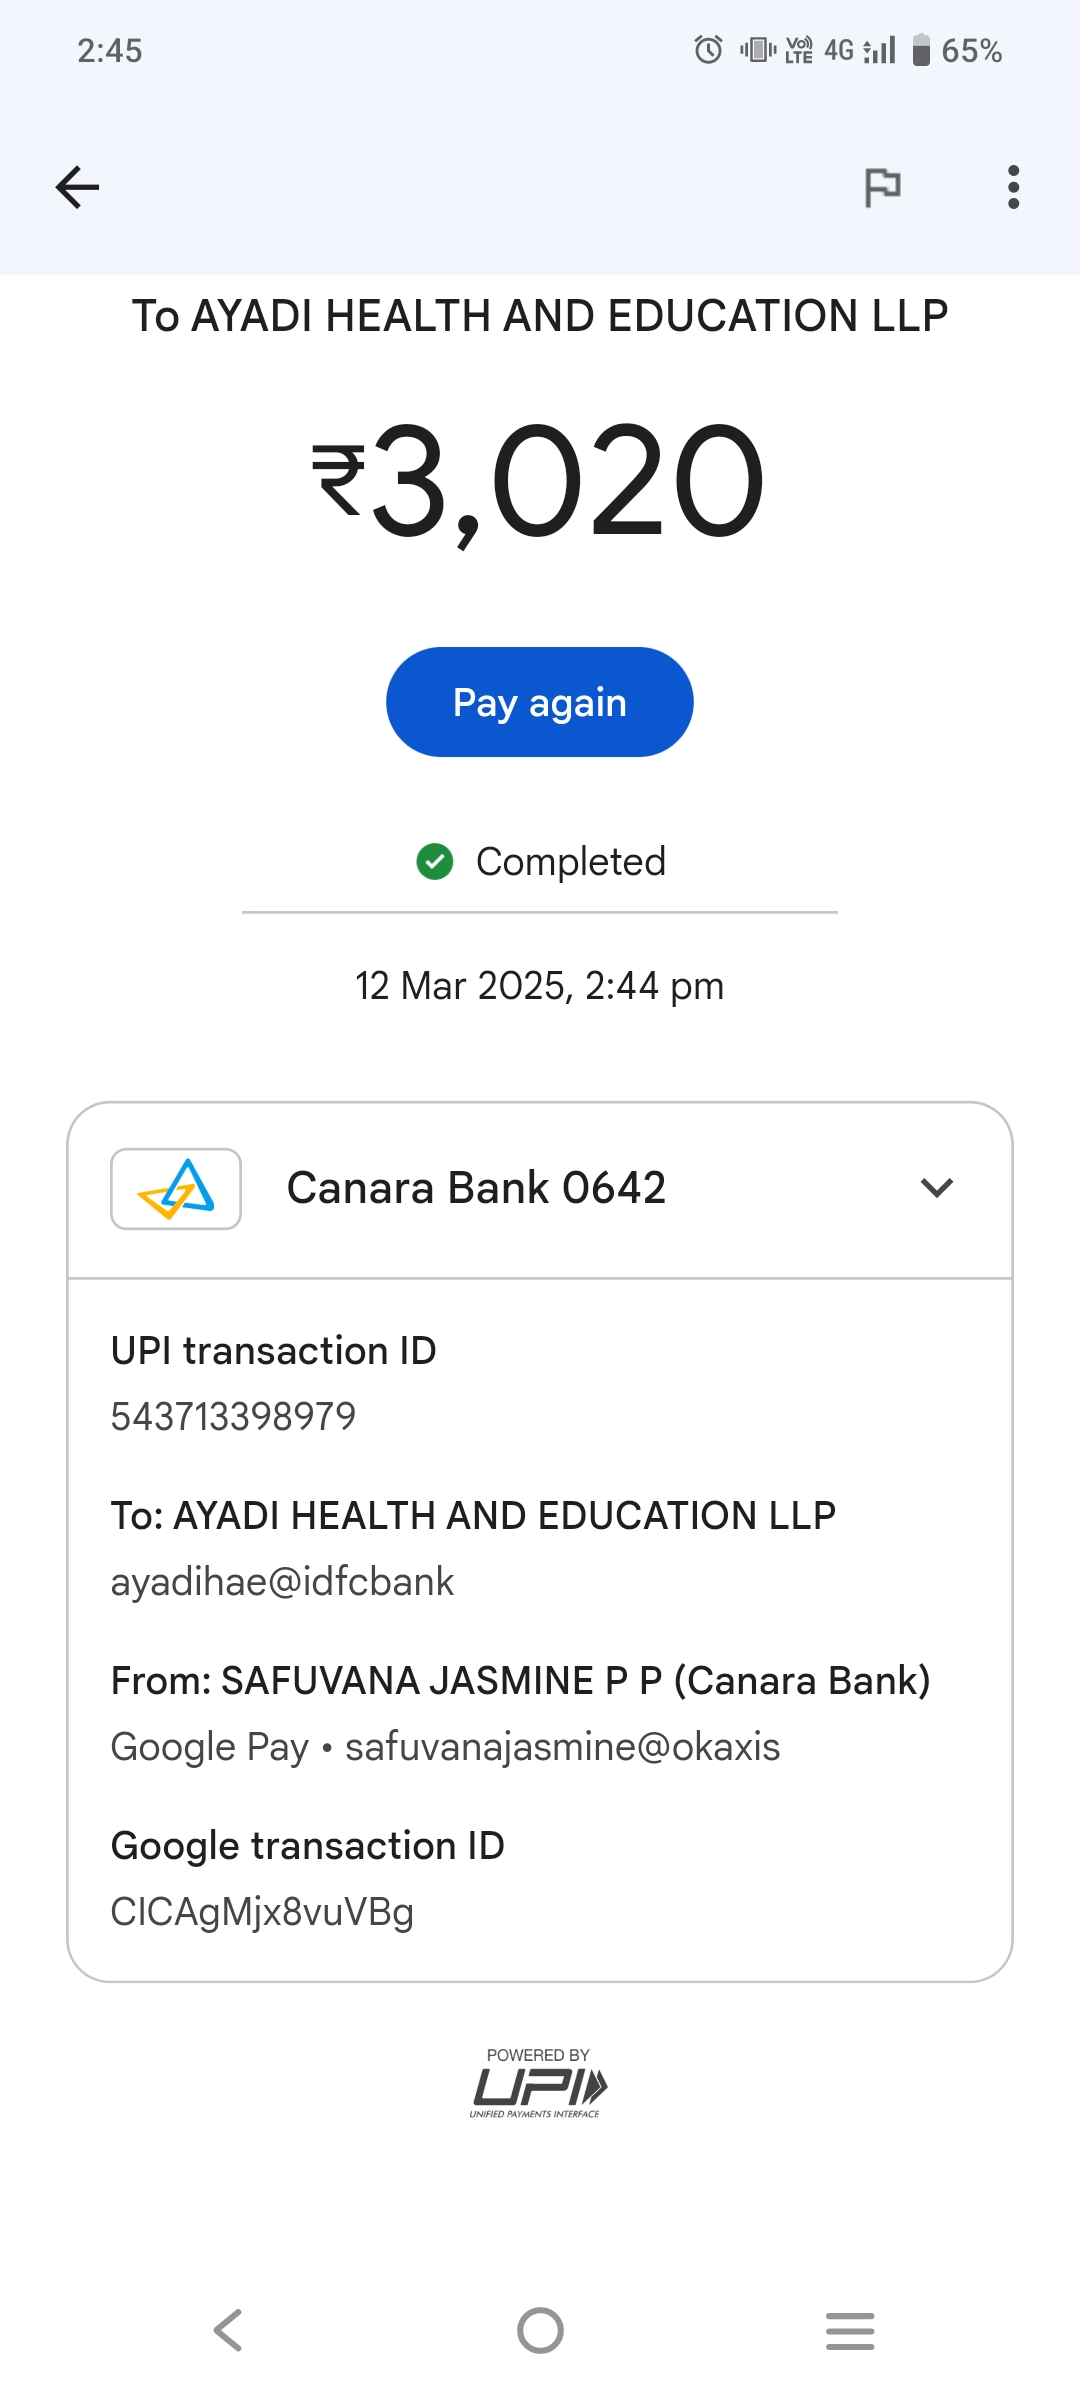
Task: Tap the back arrow icon
Action: tap(77, 187)
